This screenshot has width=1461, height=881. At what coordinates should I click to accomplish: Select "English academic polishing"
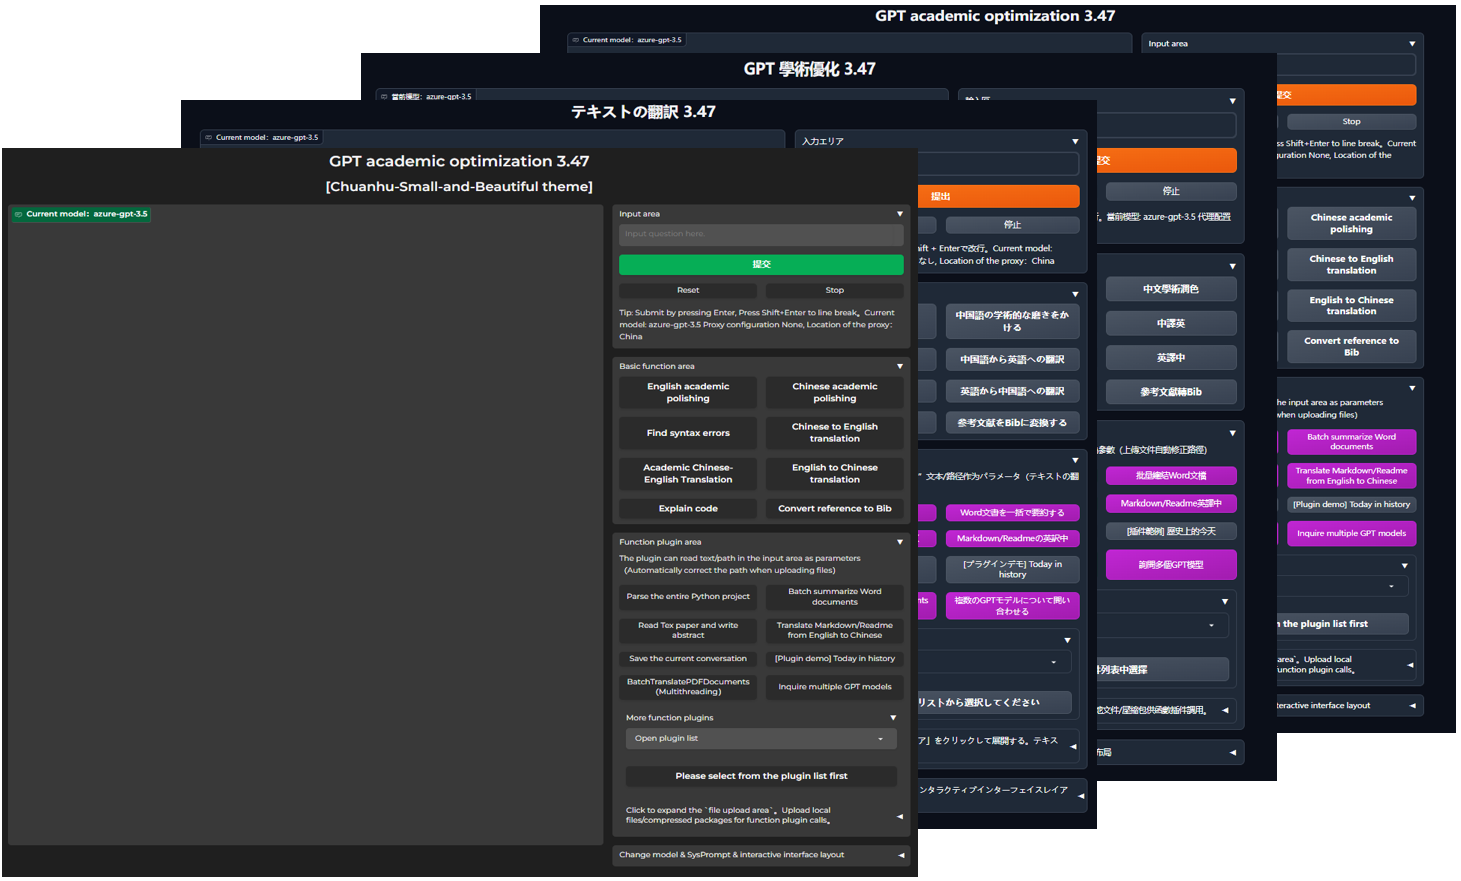[687, 392]
